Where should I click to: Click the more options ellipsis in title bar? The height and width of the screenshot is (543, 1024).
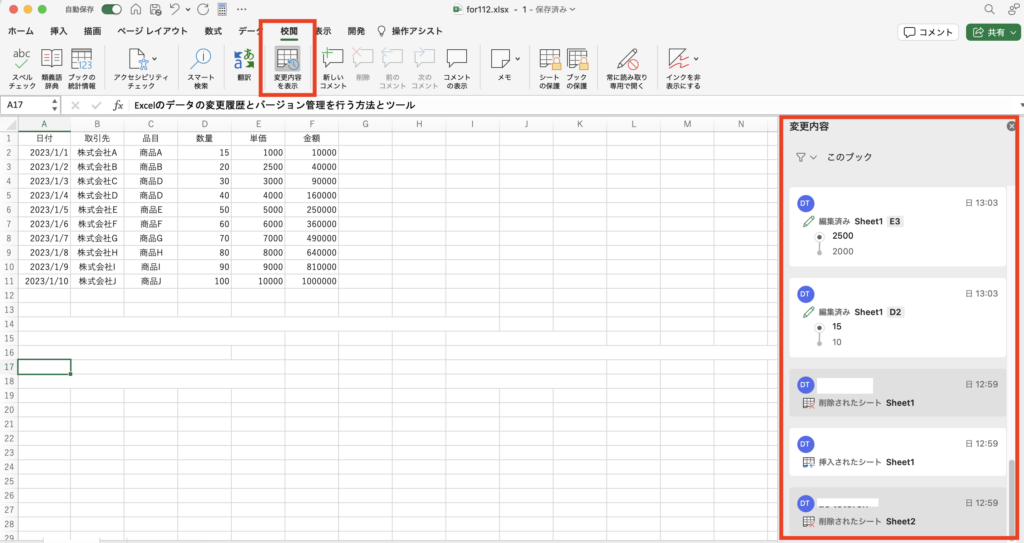(x=242, y=9)
